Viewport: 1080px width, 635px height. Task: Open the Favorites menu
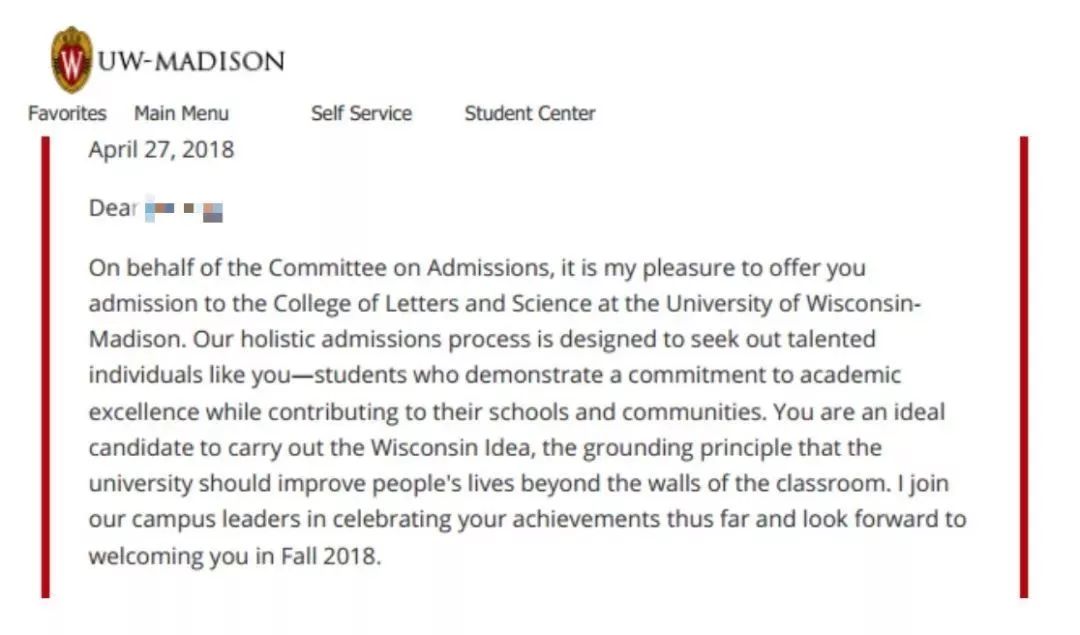tap(67, 113)
